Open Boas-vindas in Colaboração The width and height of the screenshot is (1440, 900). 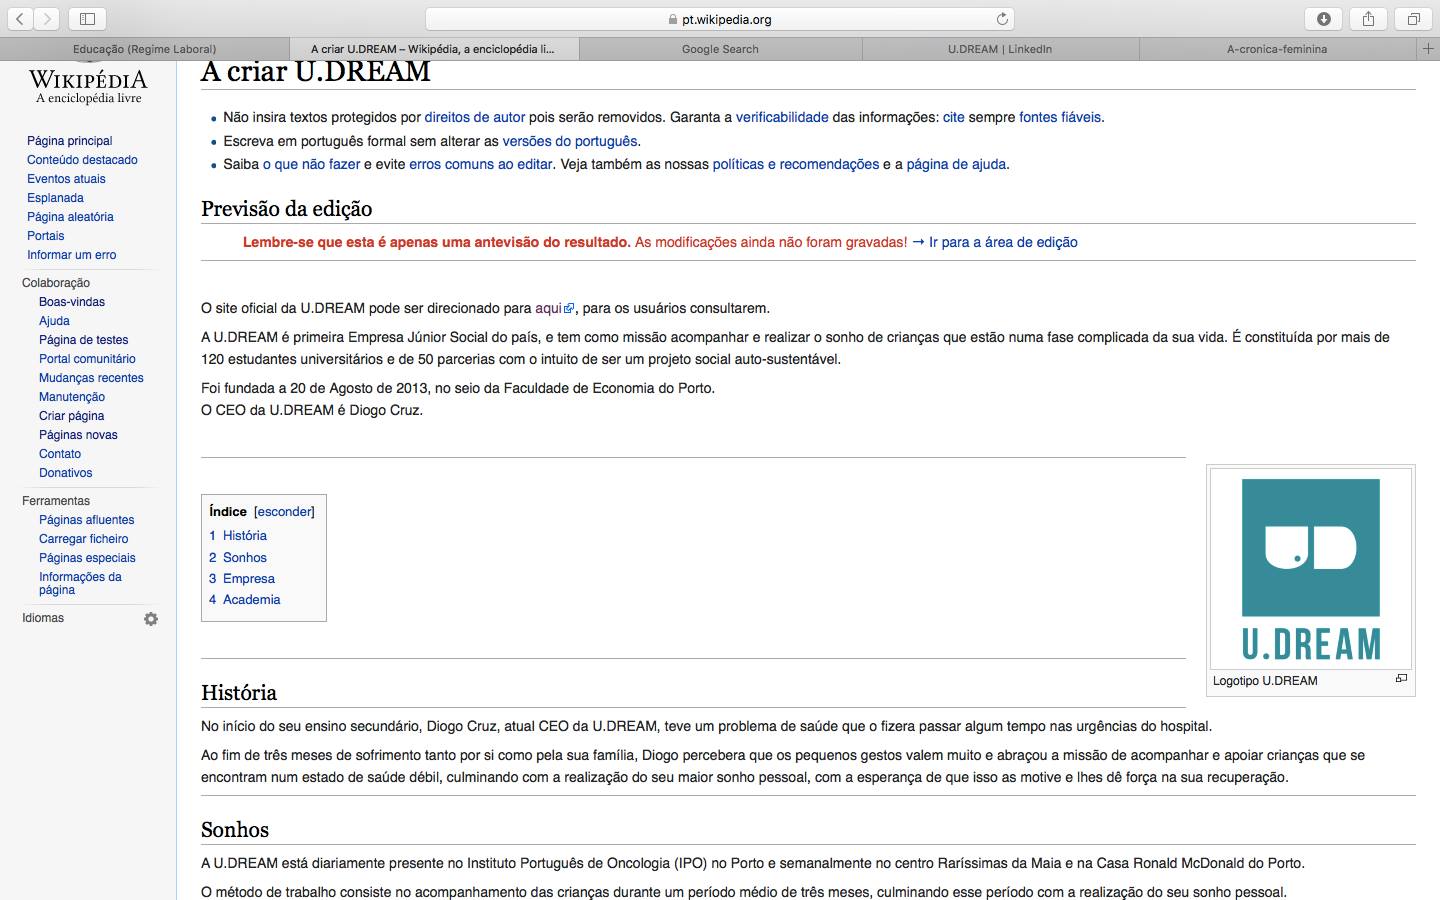pos(72,302)
